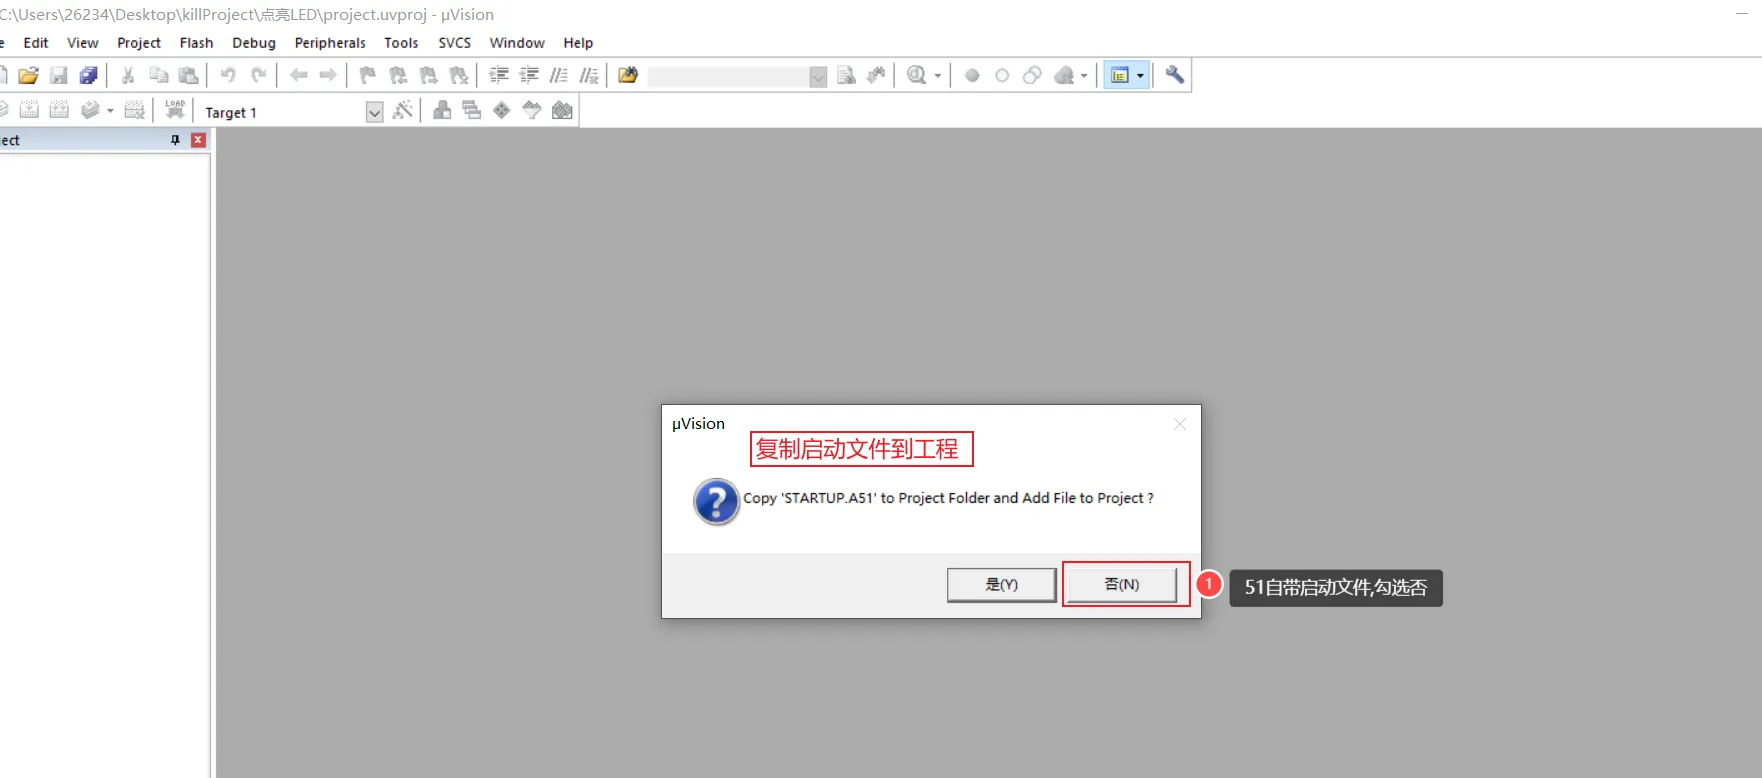Expand the kill breakpoints dropdown arrow
The image size is (1762, 778).
[1084, 75]
